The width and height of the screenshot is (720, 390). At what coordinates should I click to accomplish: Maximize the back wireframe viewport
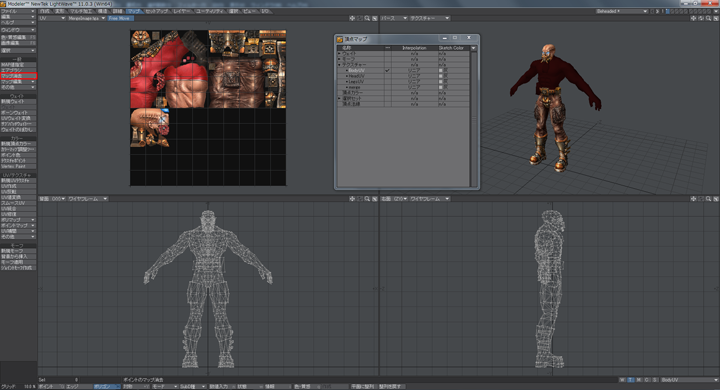click(x=375, y=199)
